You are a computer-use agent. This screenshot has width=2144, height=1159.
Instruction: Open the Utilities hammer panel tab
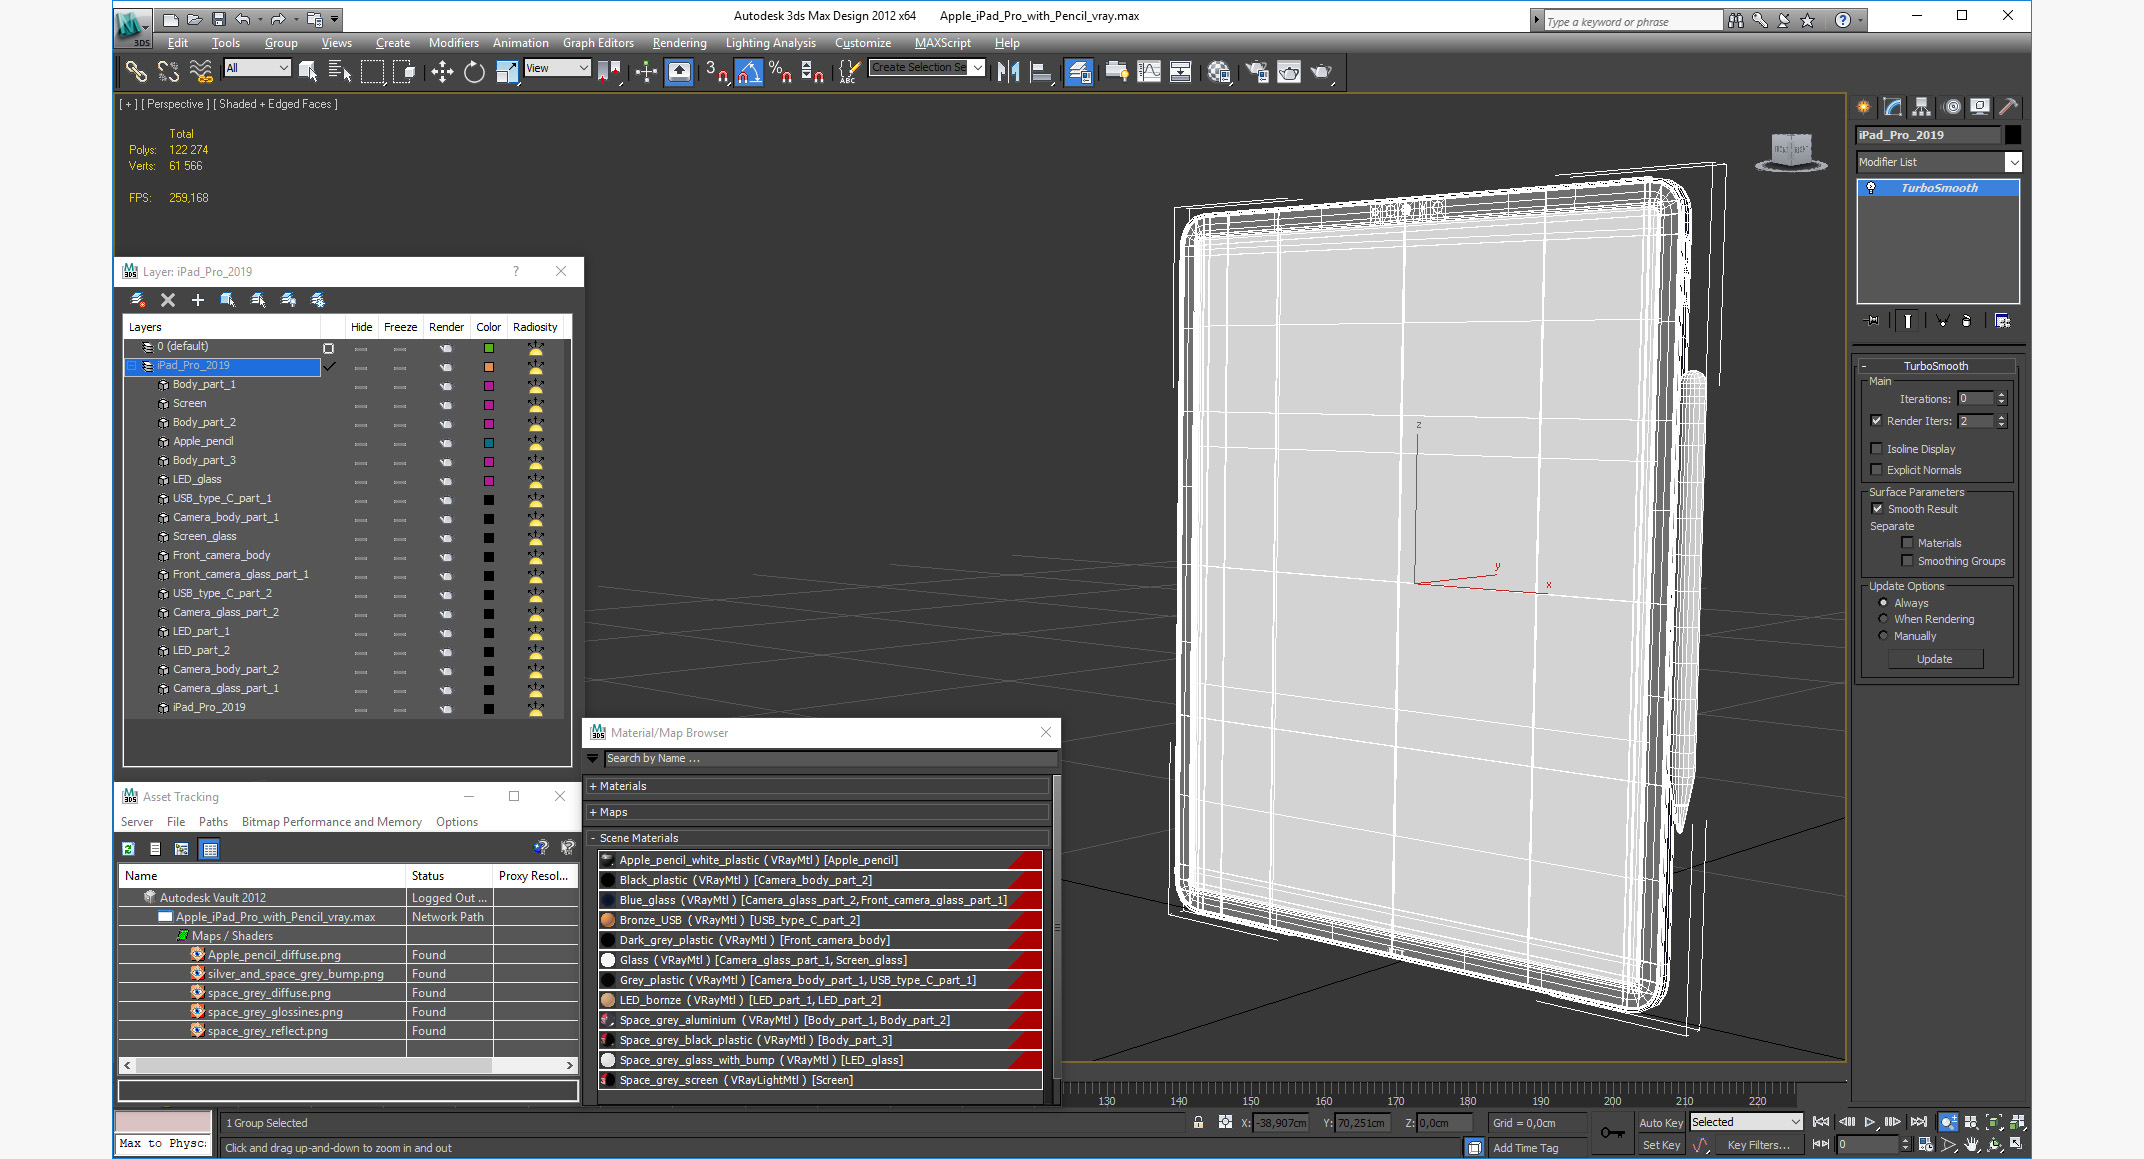2008,107
